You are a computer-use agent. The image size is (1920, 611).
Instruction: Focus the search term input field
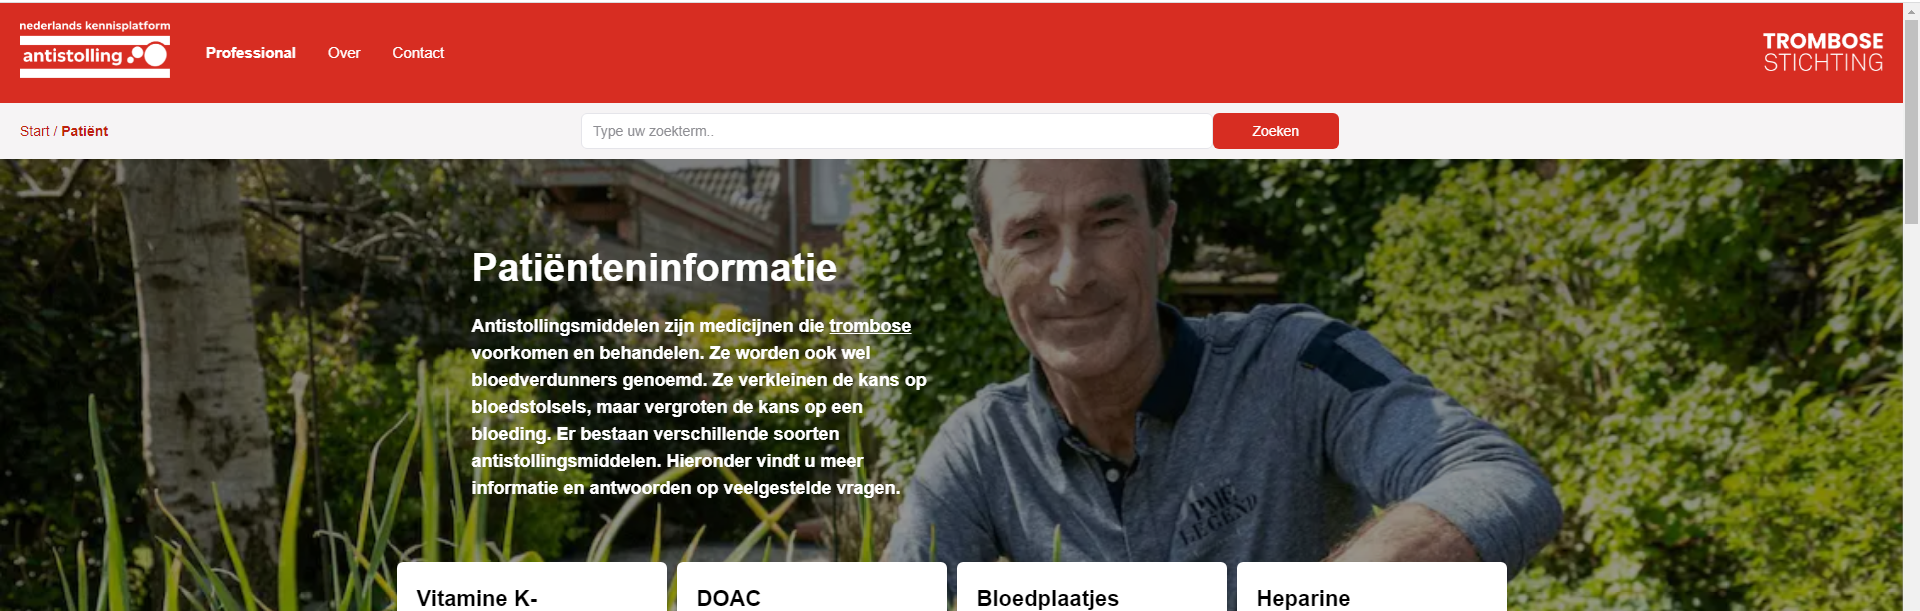(x=896, y=131)
